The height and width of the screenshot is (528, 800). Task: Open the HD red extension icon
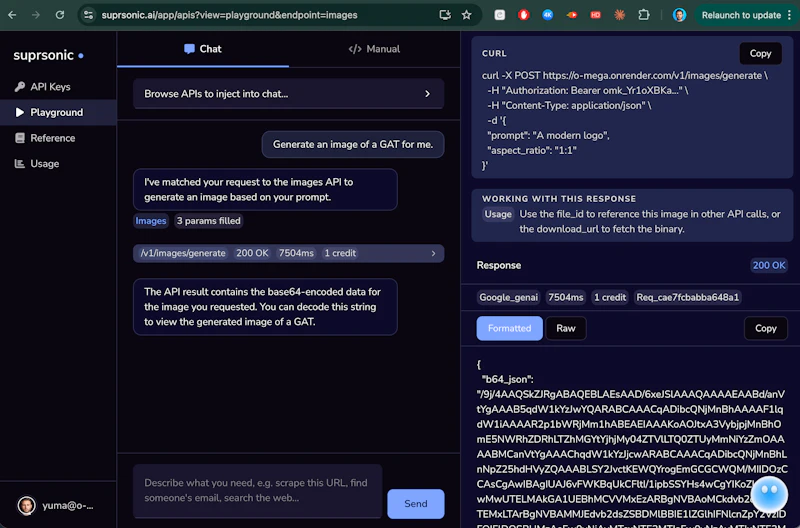595,15
